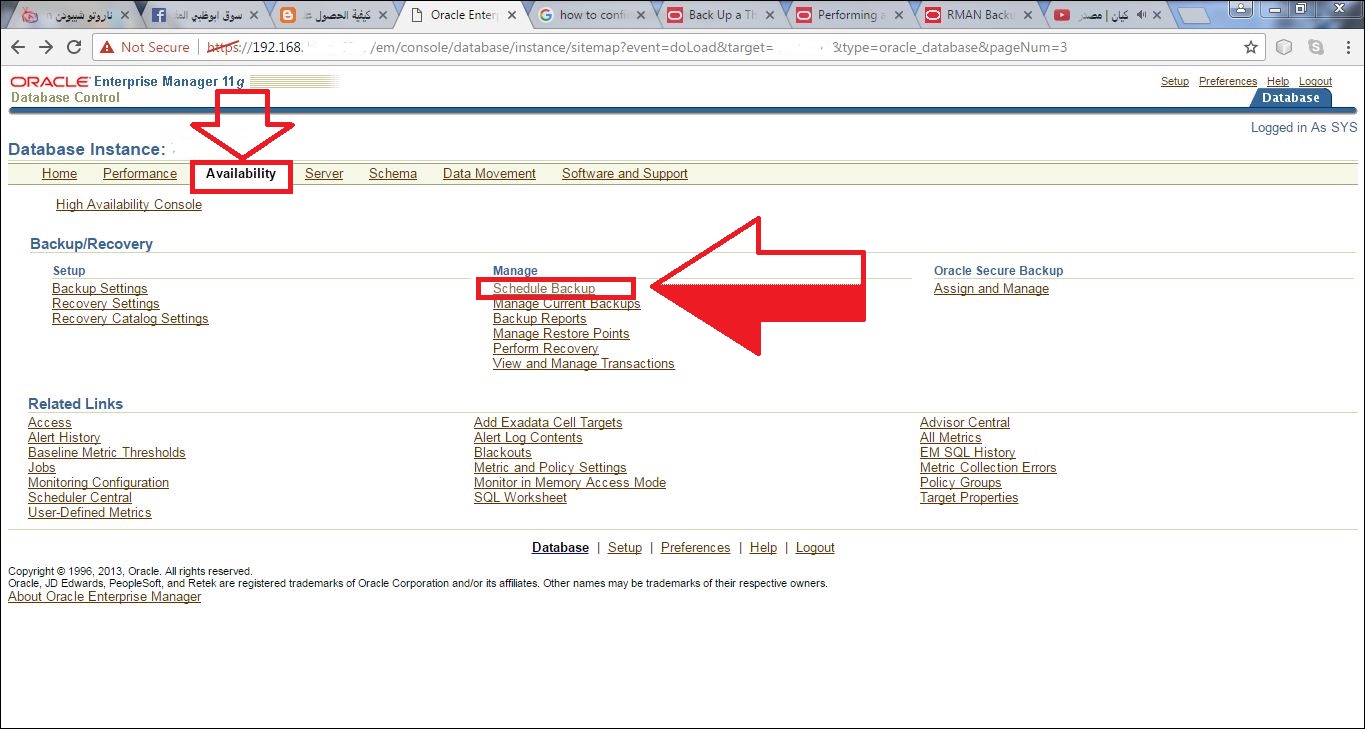Image resolution: width=1365 pixels, height=729 pixels.
Task: Switch to the YouTube tab
Action: point(1105,15)
